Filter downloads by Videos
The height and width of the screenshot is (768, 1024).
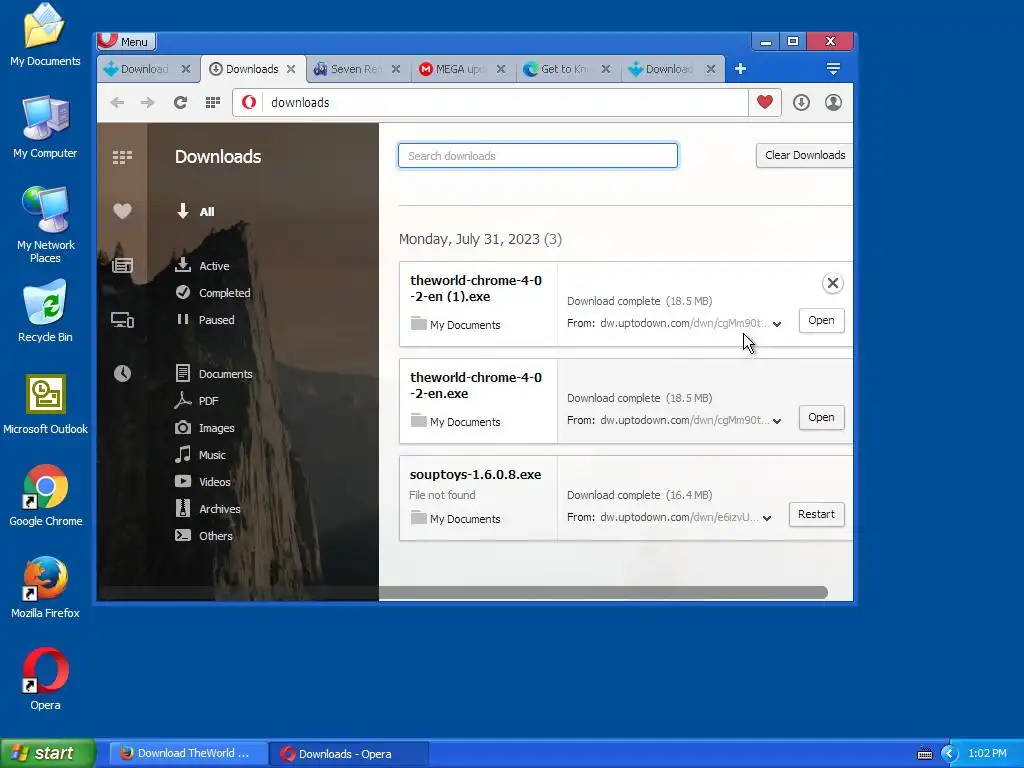(x=202, y=481)
